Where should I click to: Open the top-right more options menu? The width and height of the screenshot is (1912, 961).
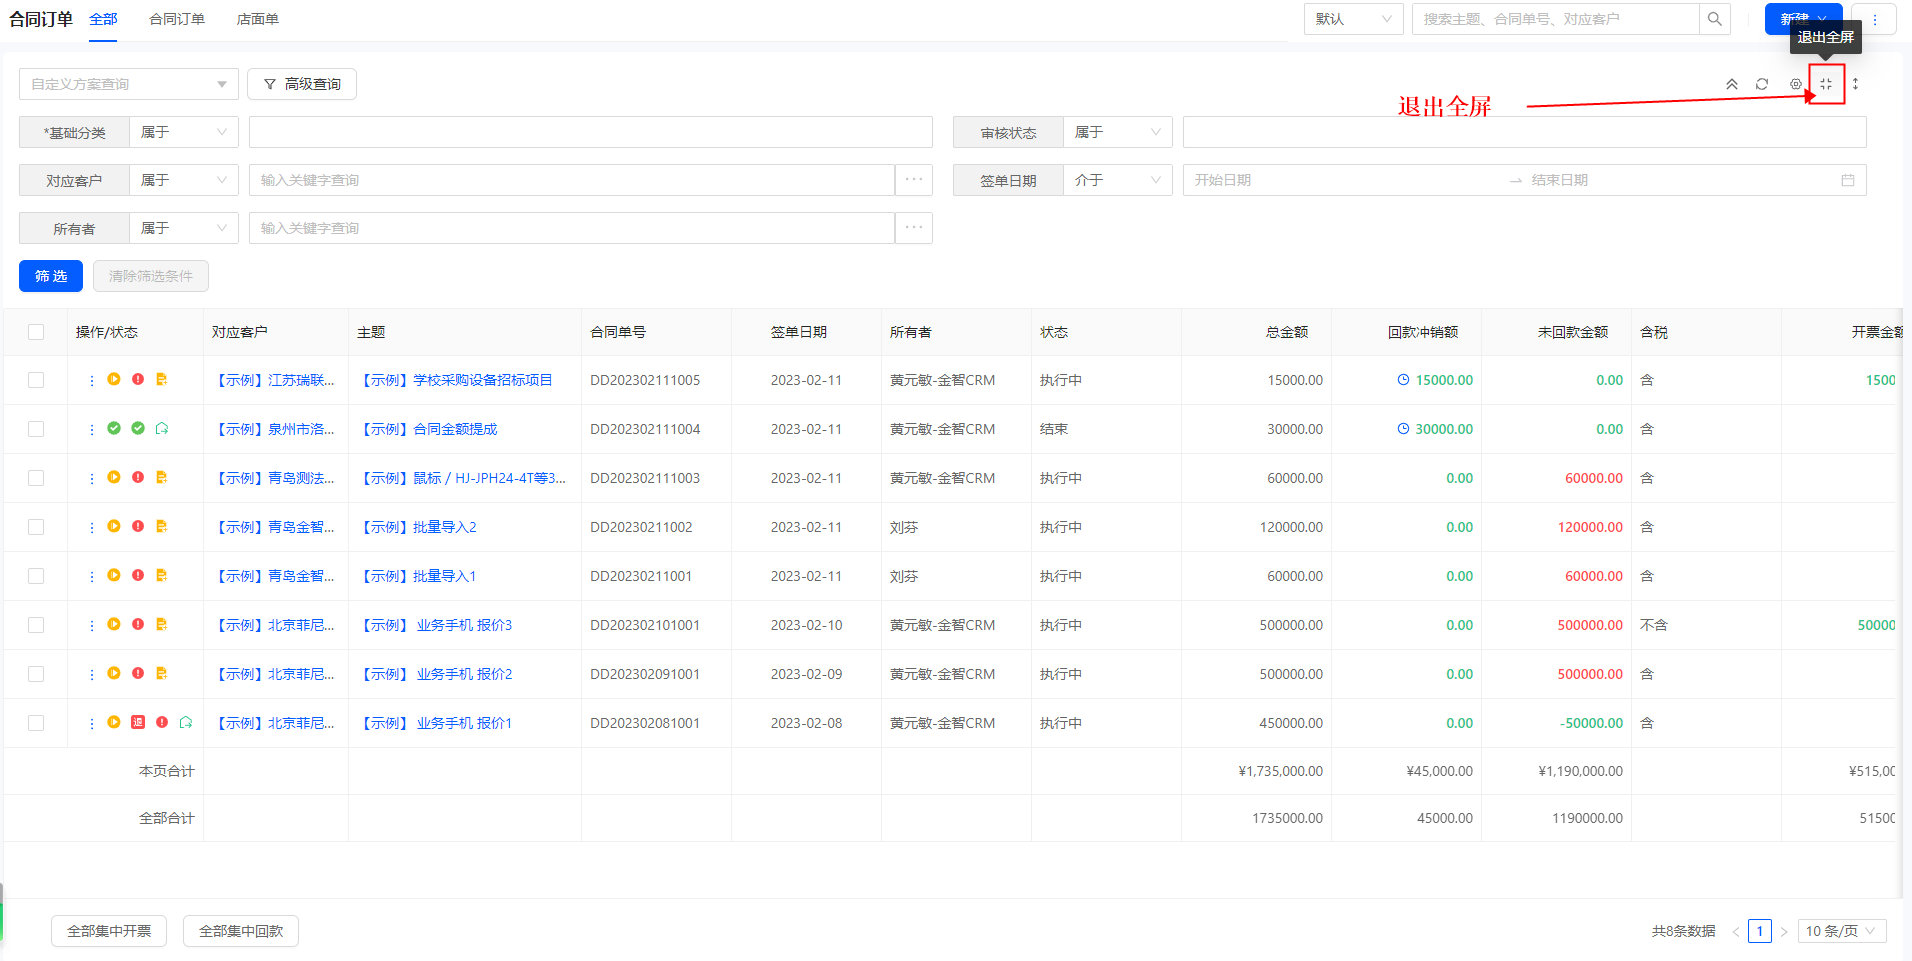pos(1875,19)
